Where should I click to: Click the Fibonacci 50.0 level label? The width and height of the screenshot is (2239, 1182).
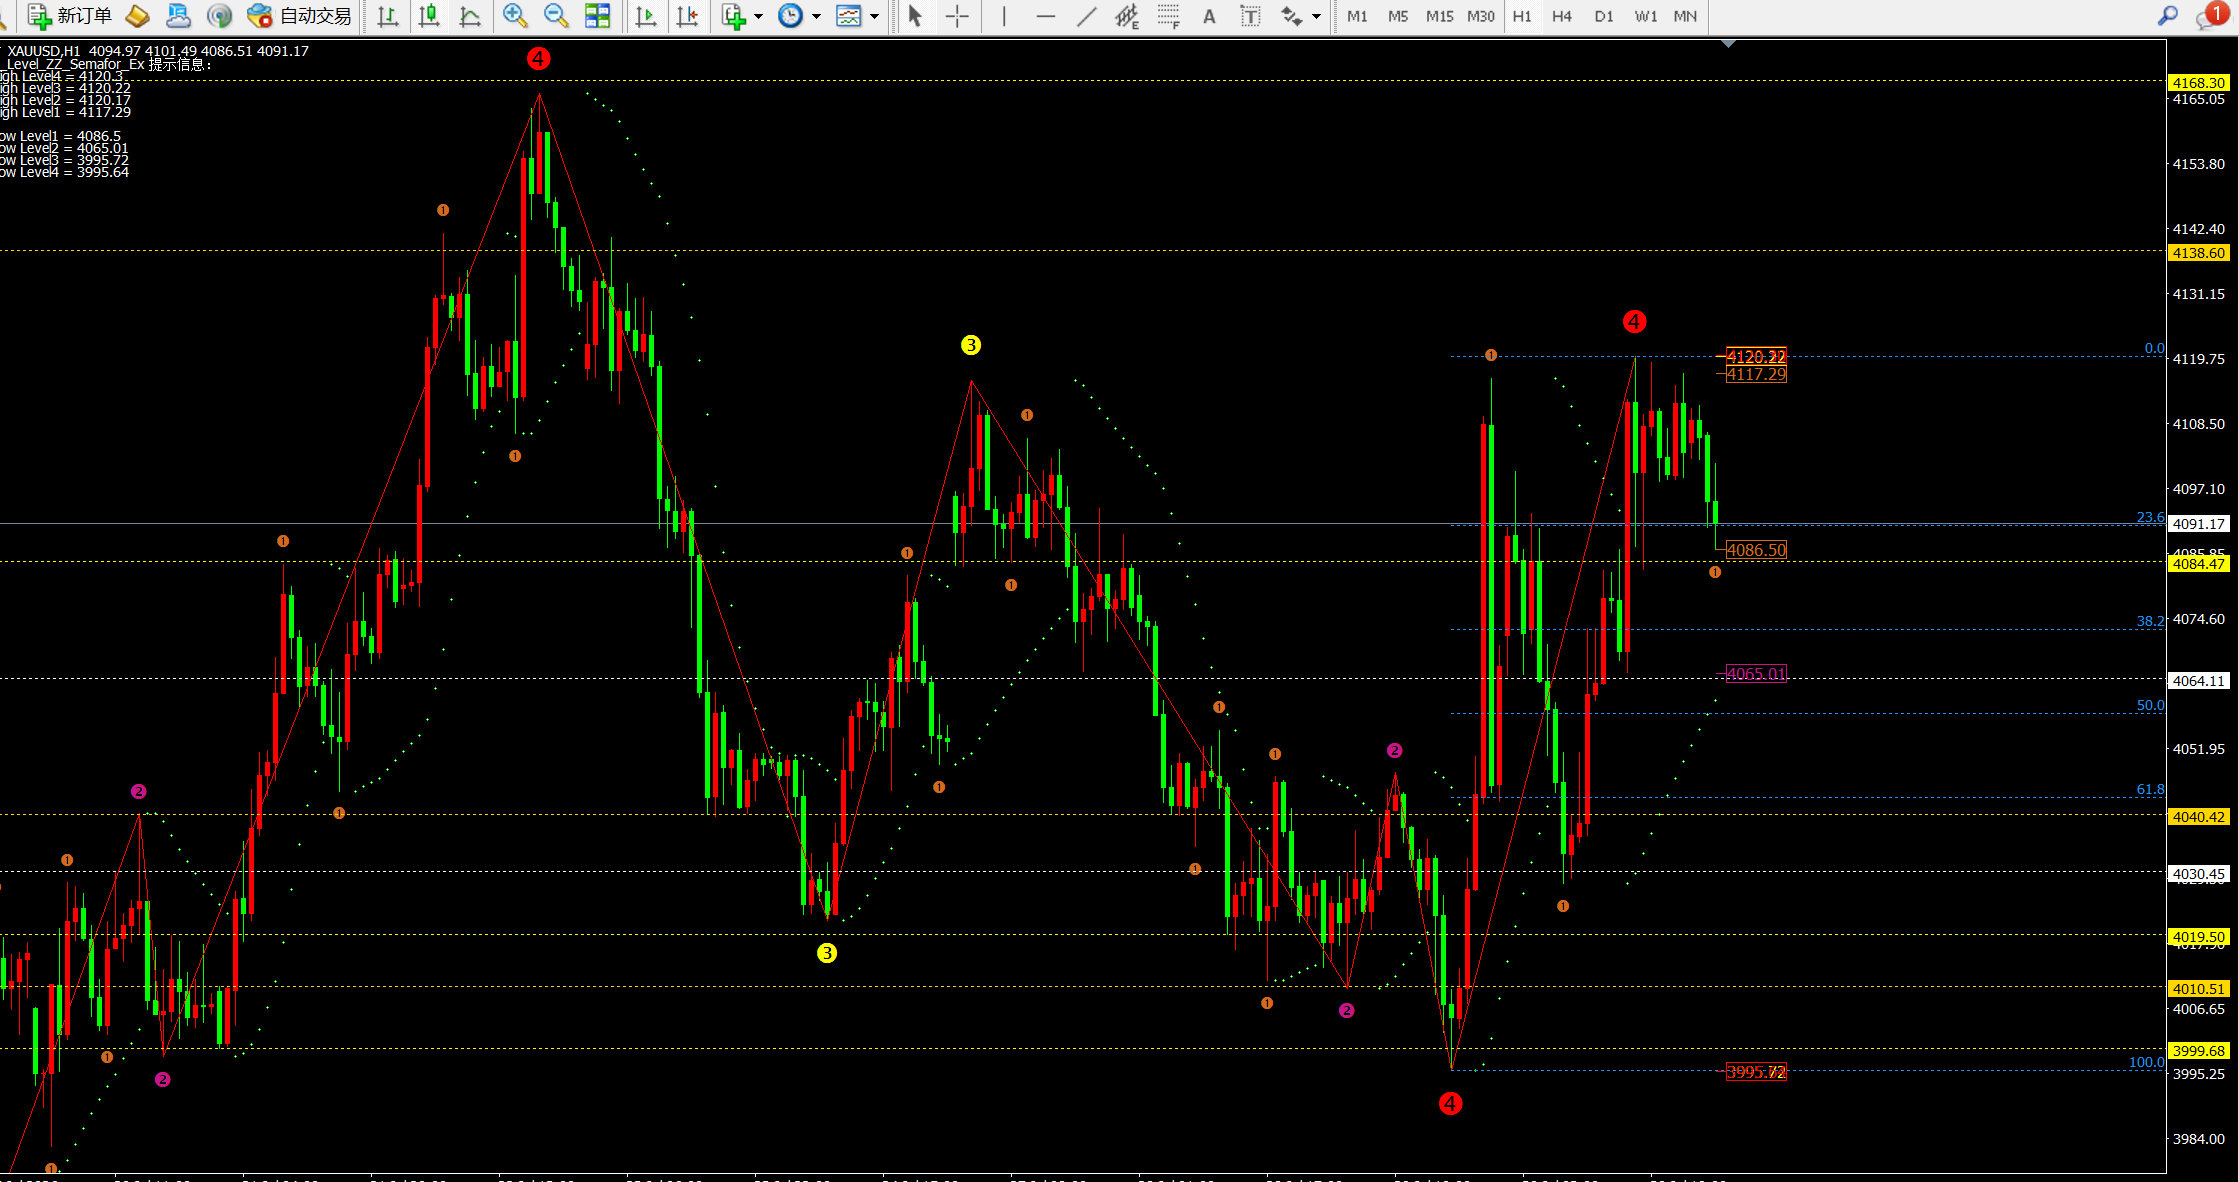[2150, 705]
